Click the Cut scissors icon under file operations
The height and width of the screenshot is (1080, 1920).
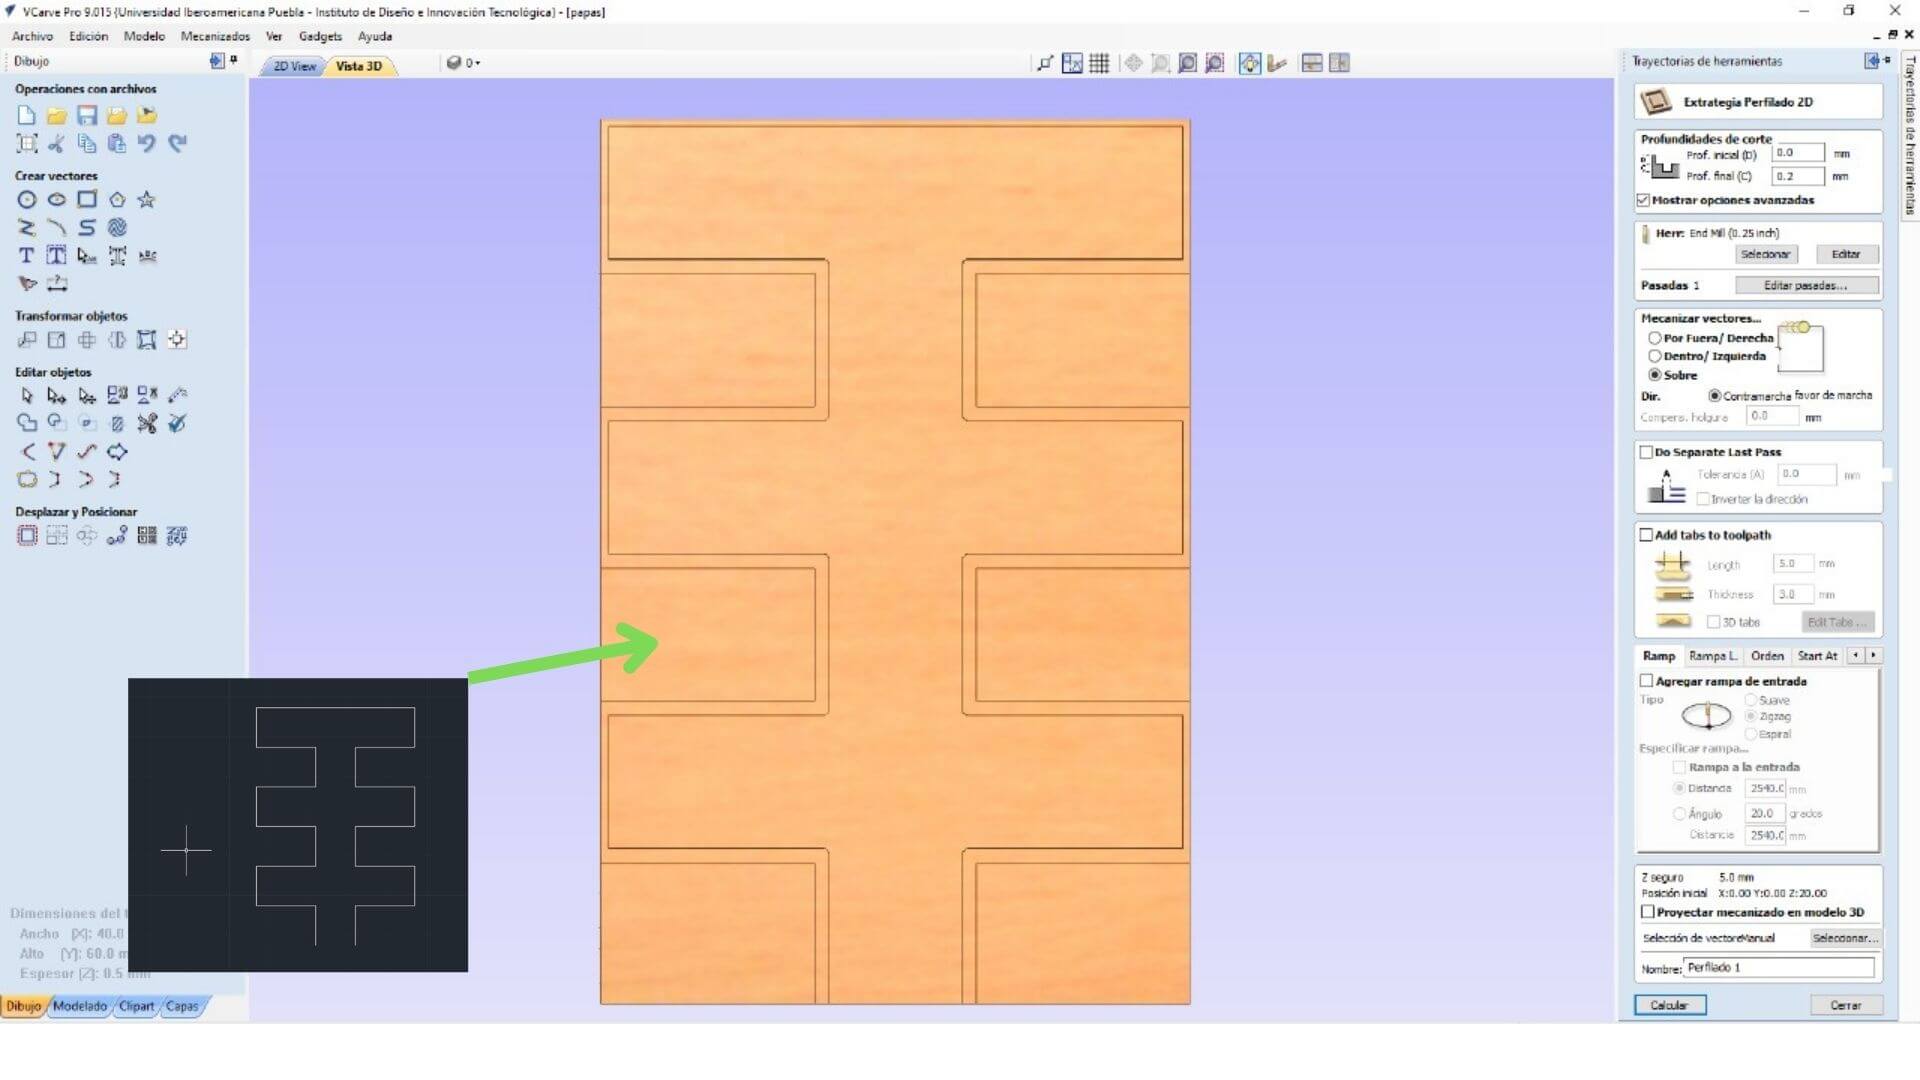(x=57, y=143)
